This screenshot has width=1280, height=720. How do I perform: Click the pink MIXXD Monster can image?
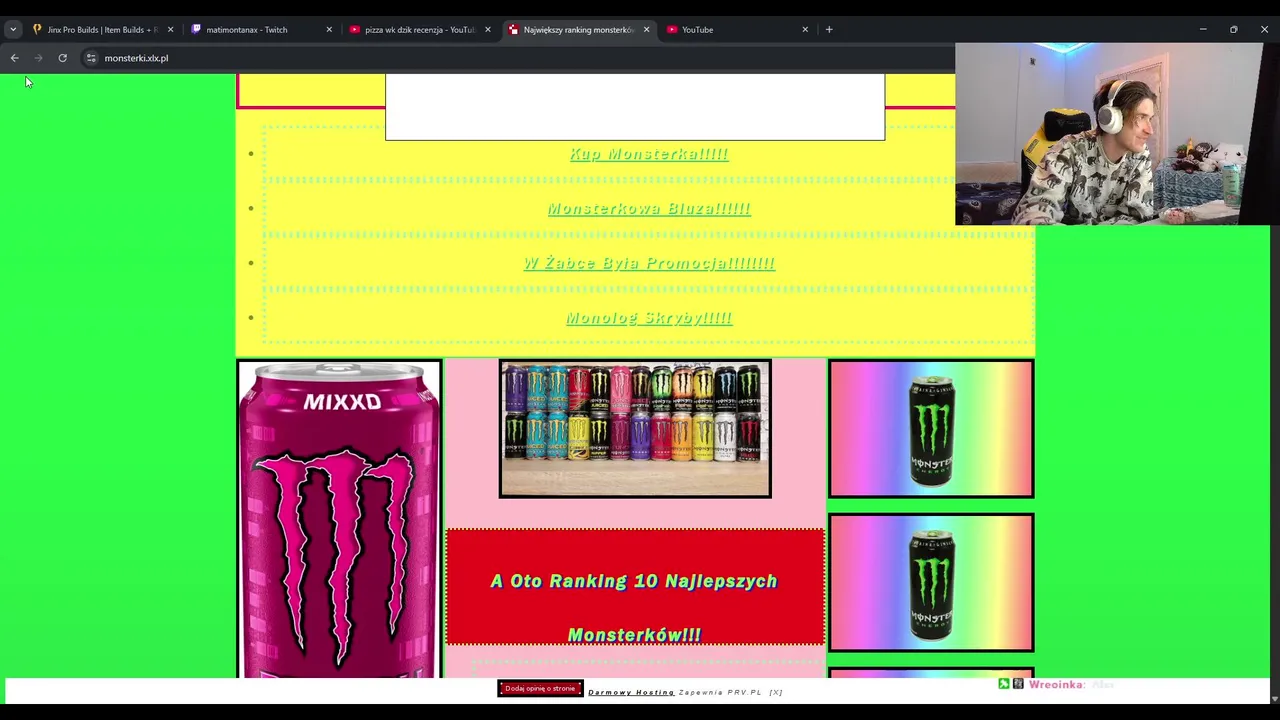coord(339,519)
